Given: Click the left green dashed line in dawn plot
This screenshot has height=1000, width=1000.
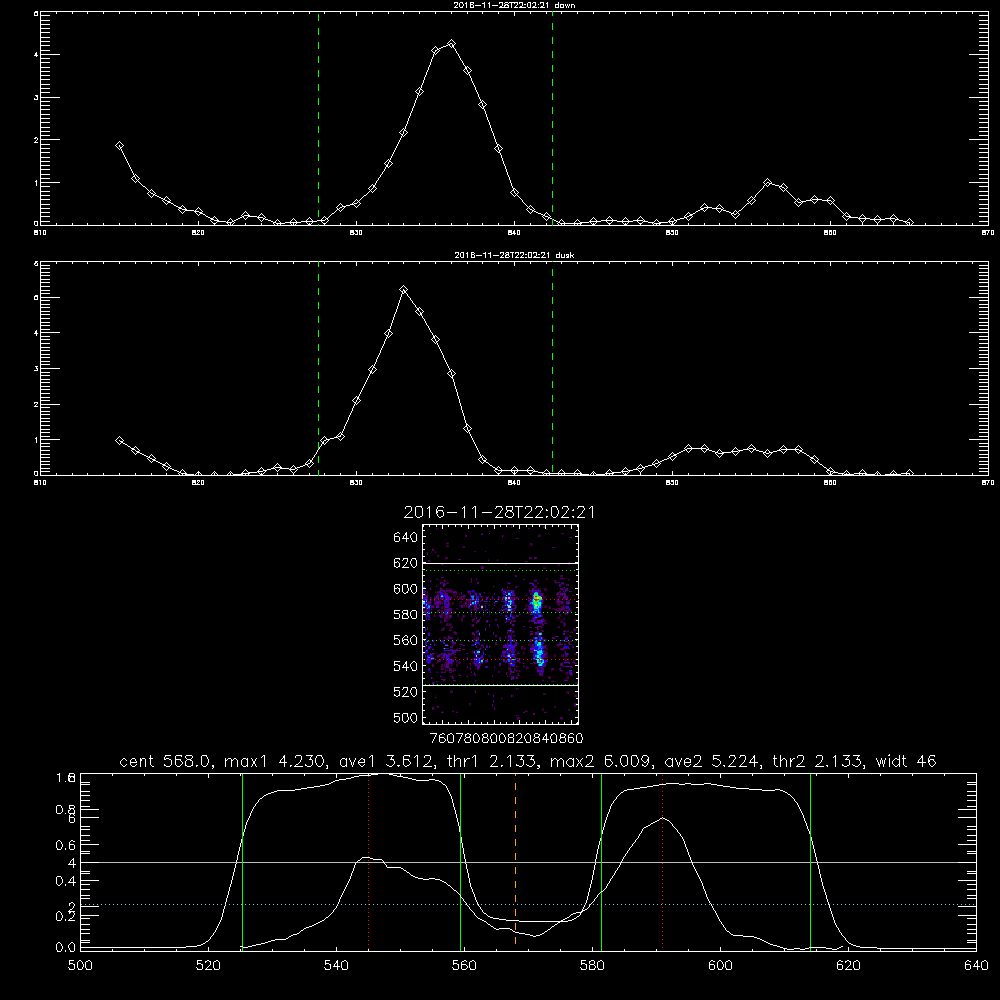Looking at the screenshot, I should point(318,118).
